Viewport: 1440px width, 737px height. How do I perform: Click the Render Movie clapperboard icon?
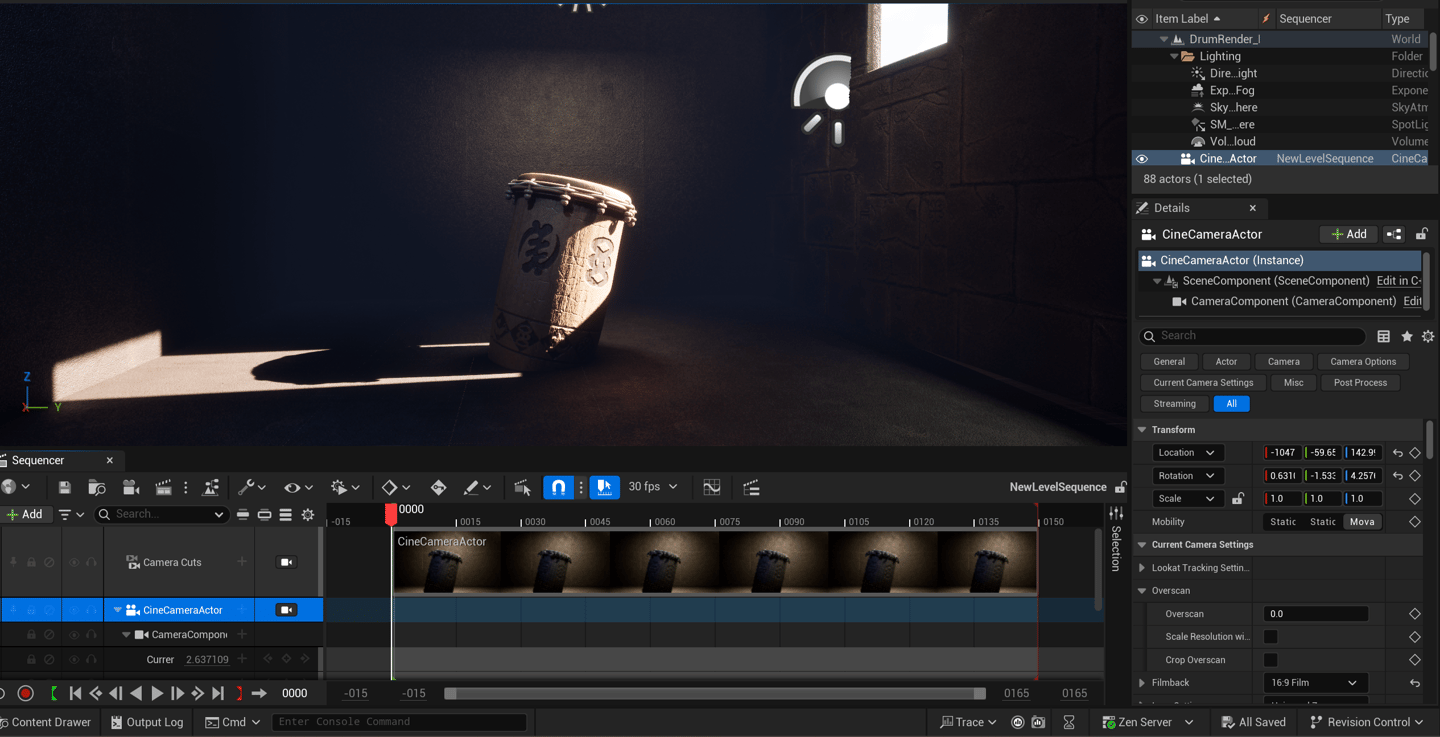coord(163,488)
